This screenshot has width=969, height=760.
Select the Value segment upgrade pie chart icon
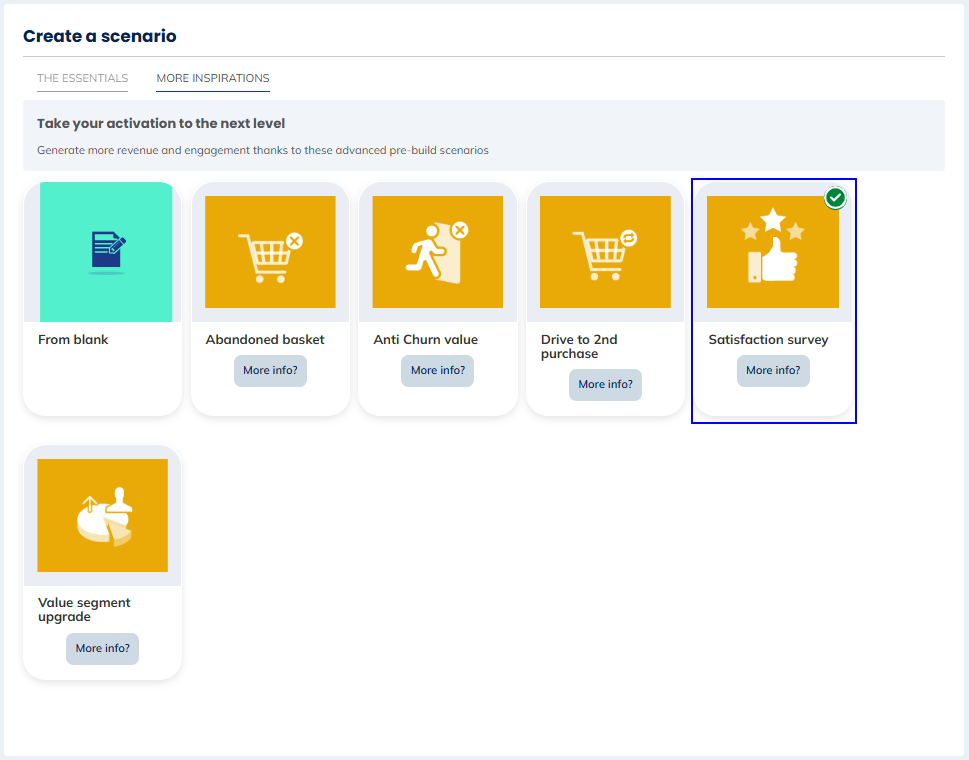103,515
